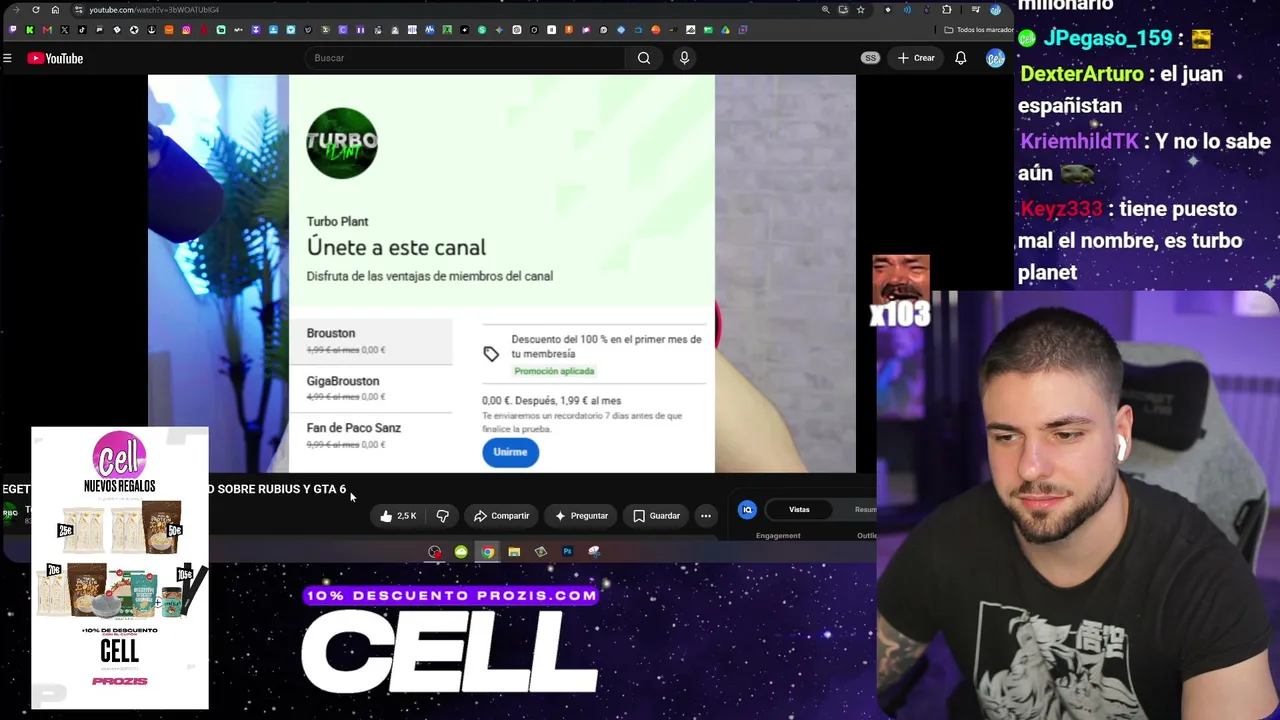Dislike the video with thumbs-down

[442, 516]
